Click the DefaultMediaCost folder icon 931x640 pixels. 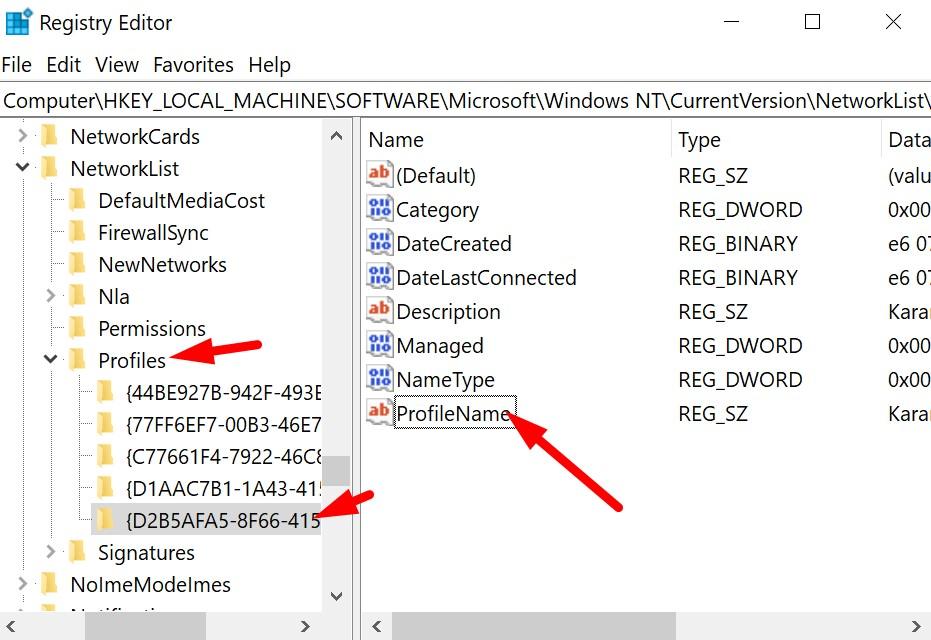[x=77, y=200]
